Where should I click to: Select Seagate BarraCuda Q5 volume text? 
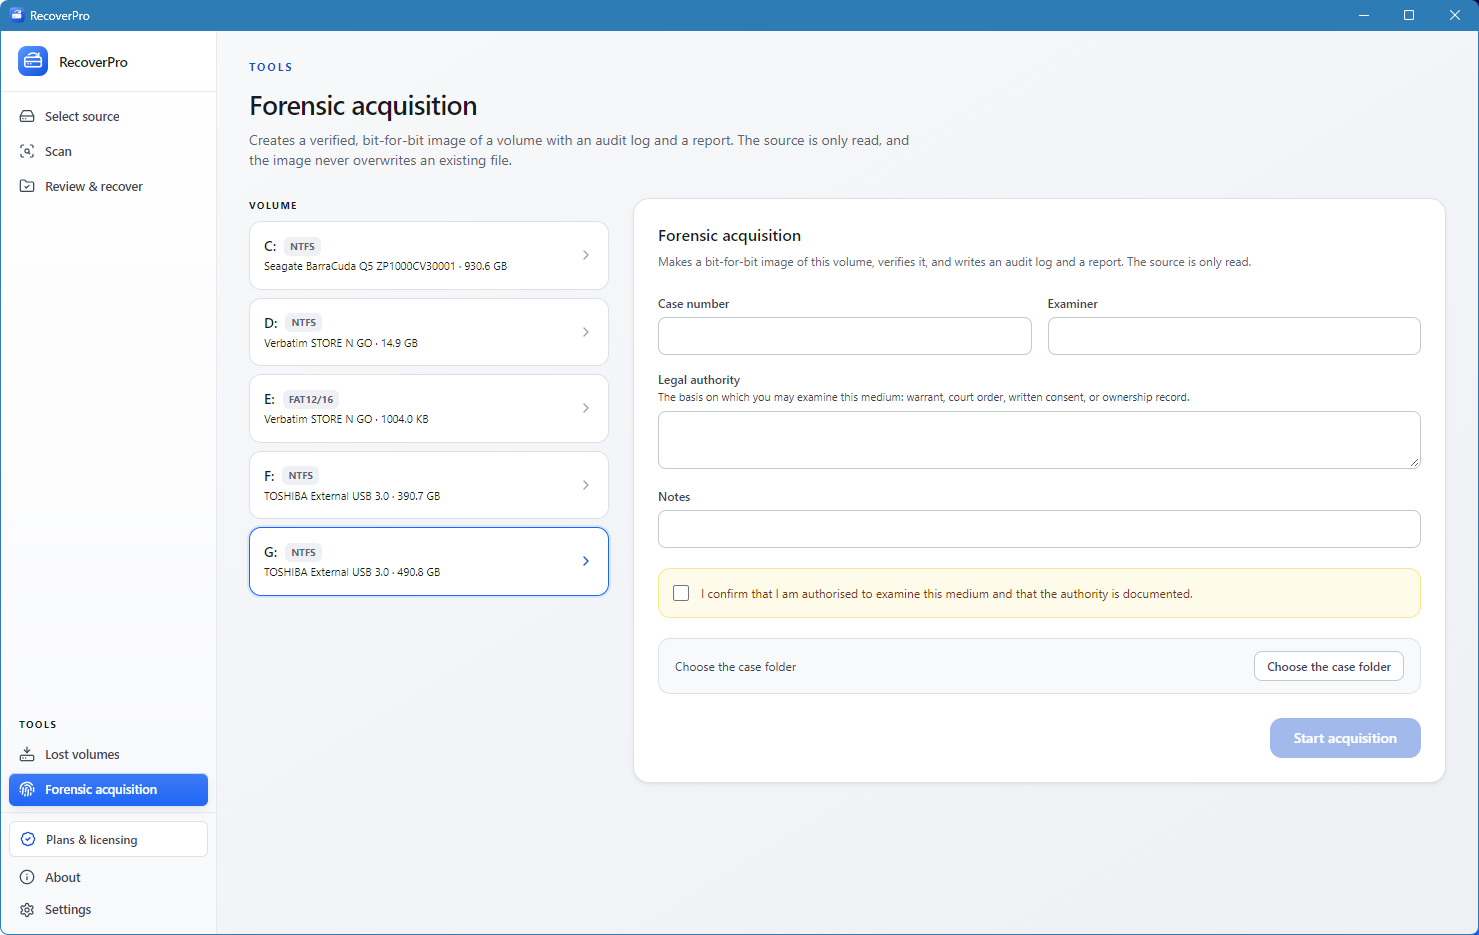[x=385, y=266]
